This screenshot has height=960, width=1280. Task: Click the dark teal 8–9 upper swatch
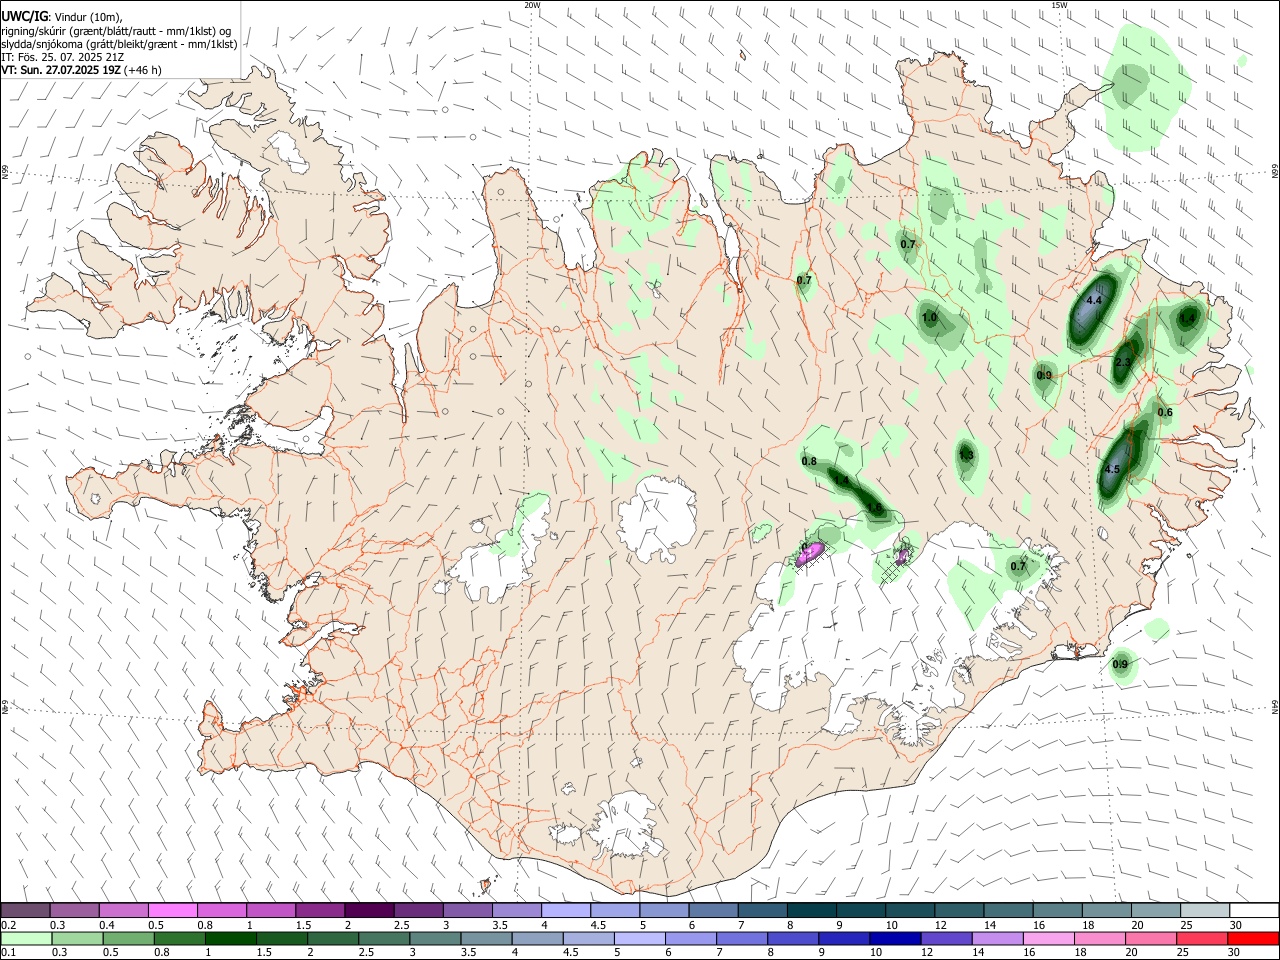click(x=810, y=910)
